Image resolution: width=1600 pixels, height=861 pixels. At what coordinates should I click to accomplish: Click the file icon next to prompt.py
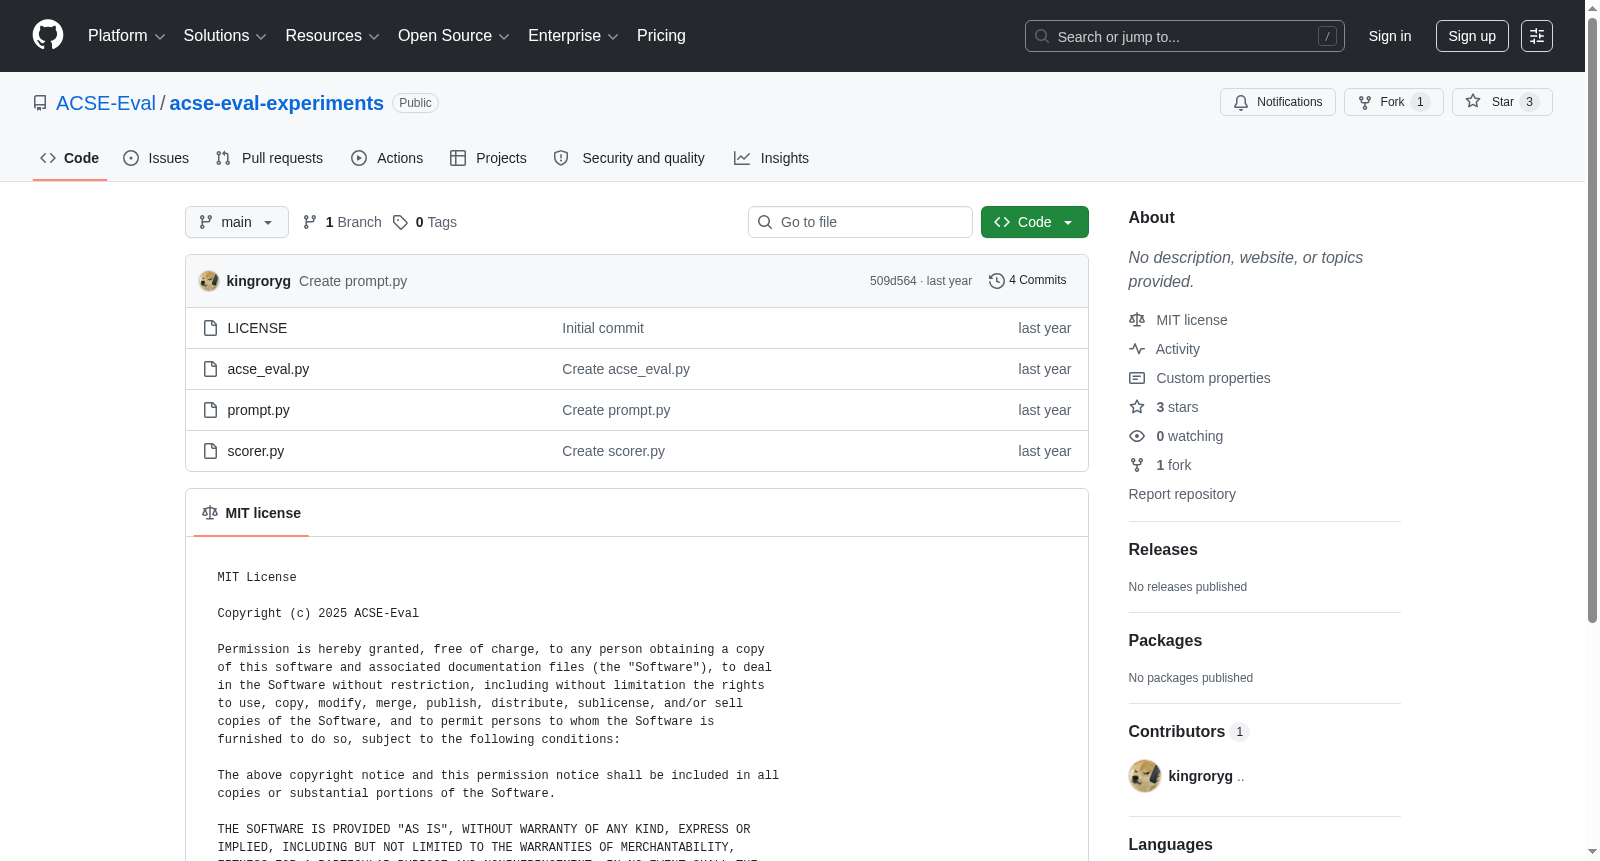point(210,410)
